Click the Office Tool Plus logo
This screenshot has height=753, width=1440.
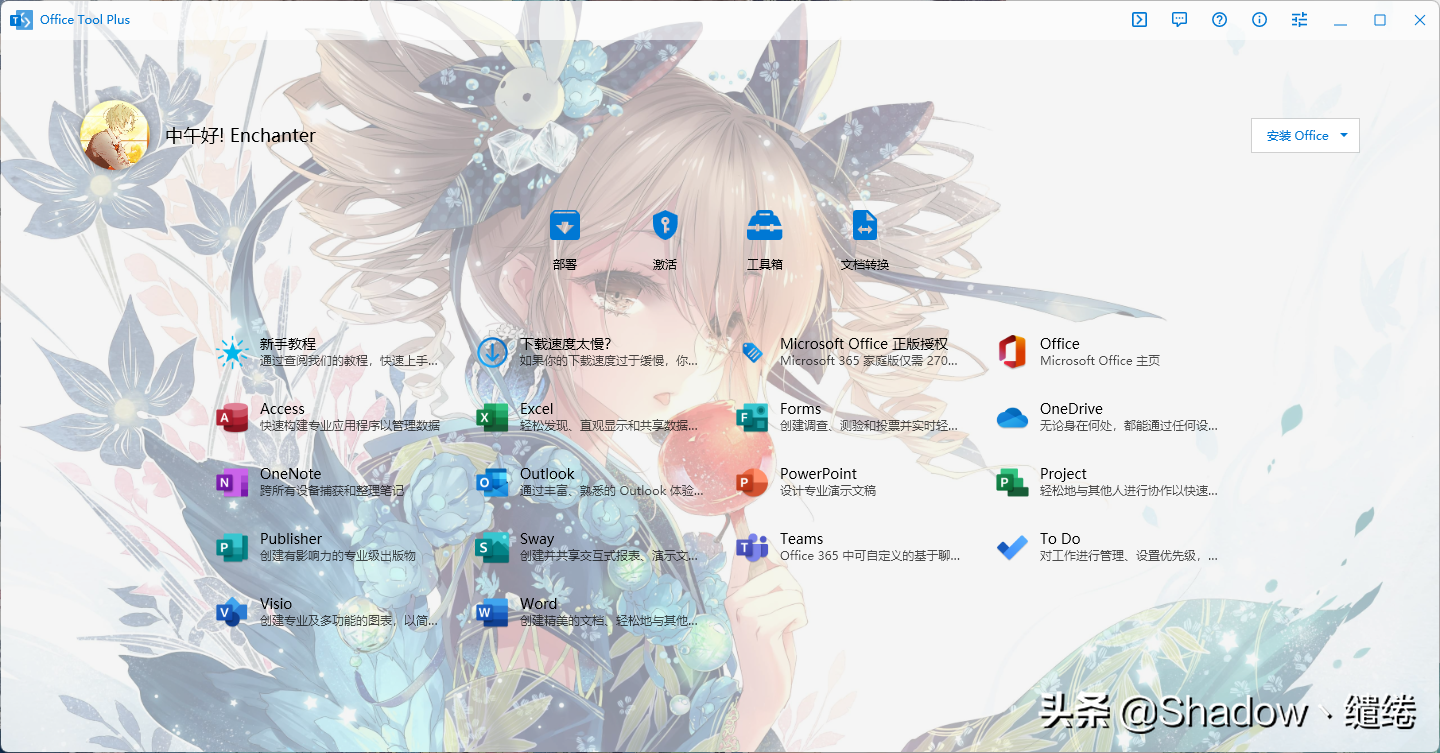pos(20,19)
